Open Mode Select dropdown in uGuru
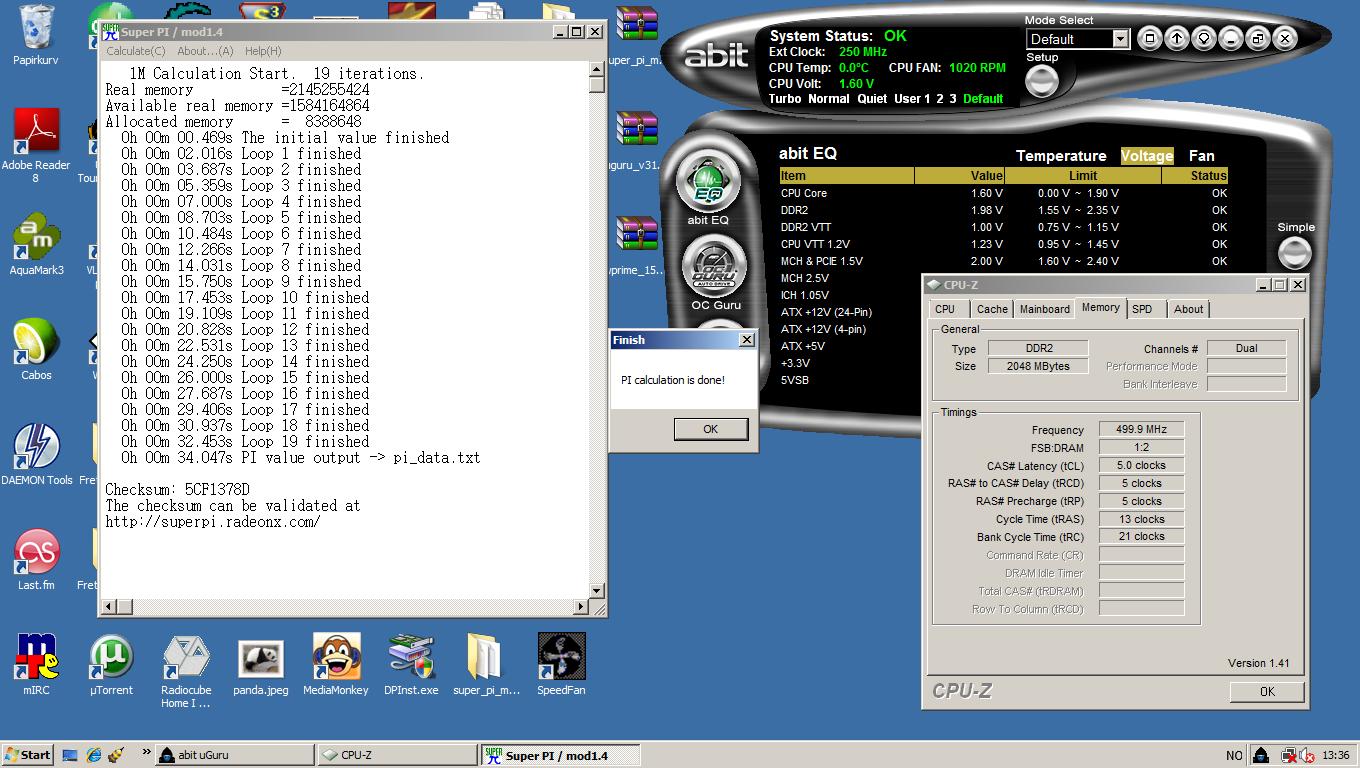This screenshot has height=768, width=1360. 1120,39
